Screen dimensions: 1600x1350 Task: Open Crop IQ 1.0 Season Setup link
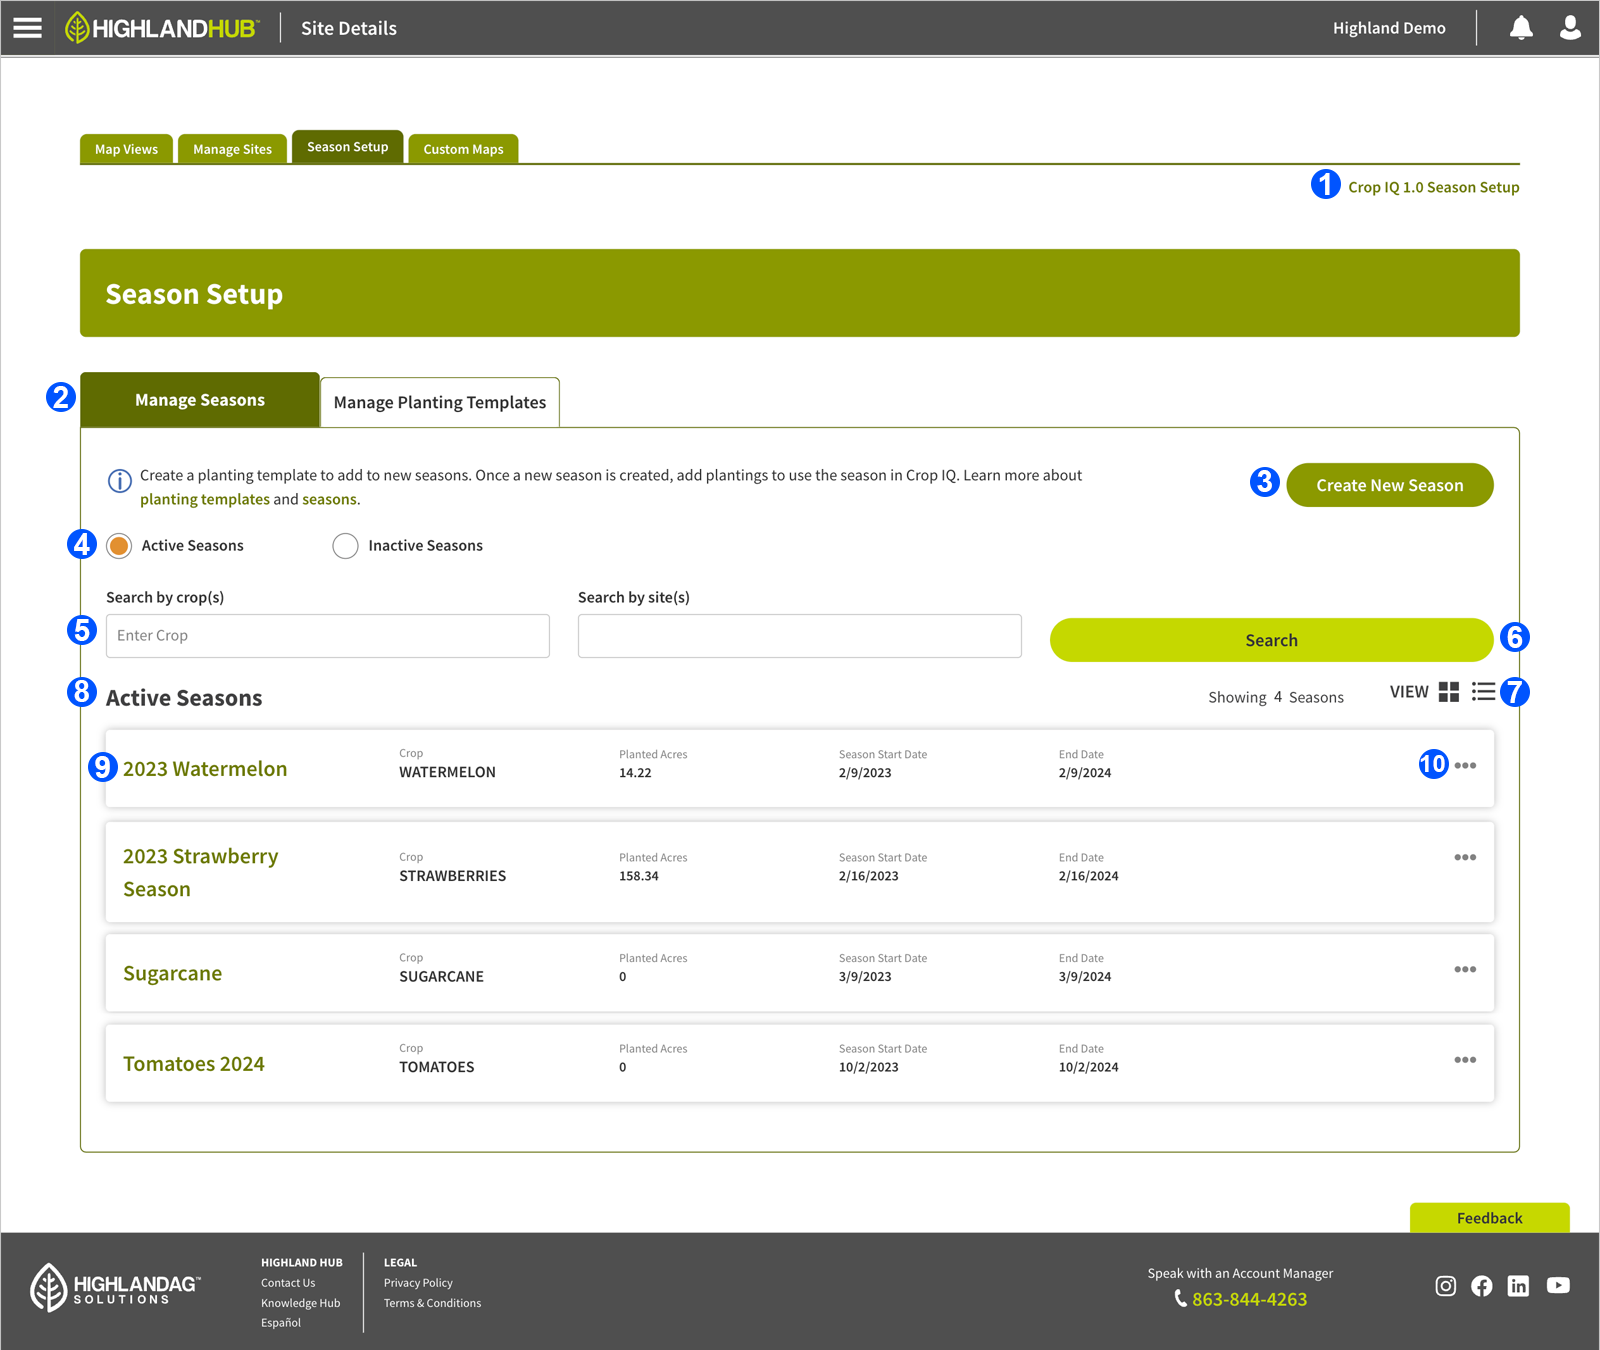coord(1433,187)
